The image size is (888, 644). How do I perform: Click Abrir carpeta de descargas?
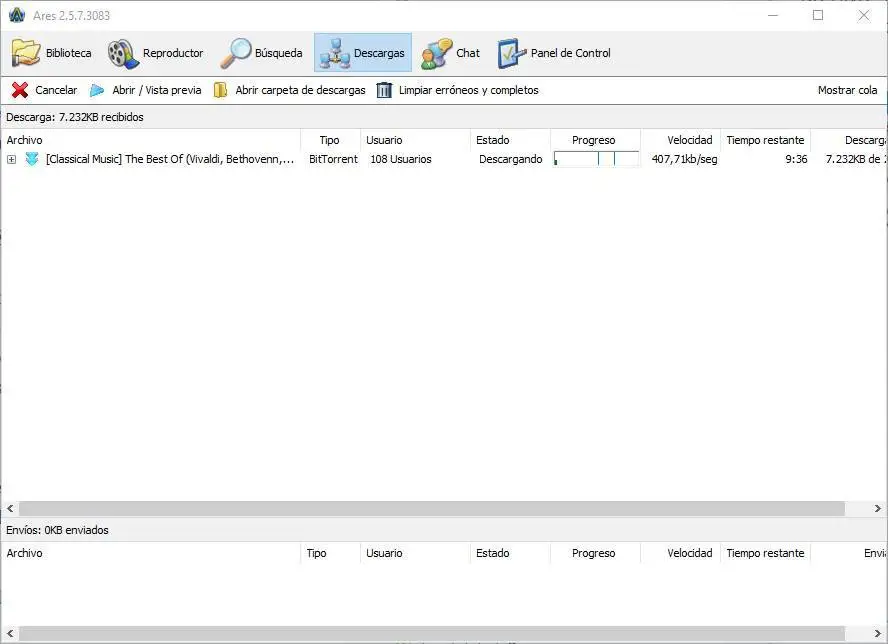(x=300, y=90)
